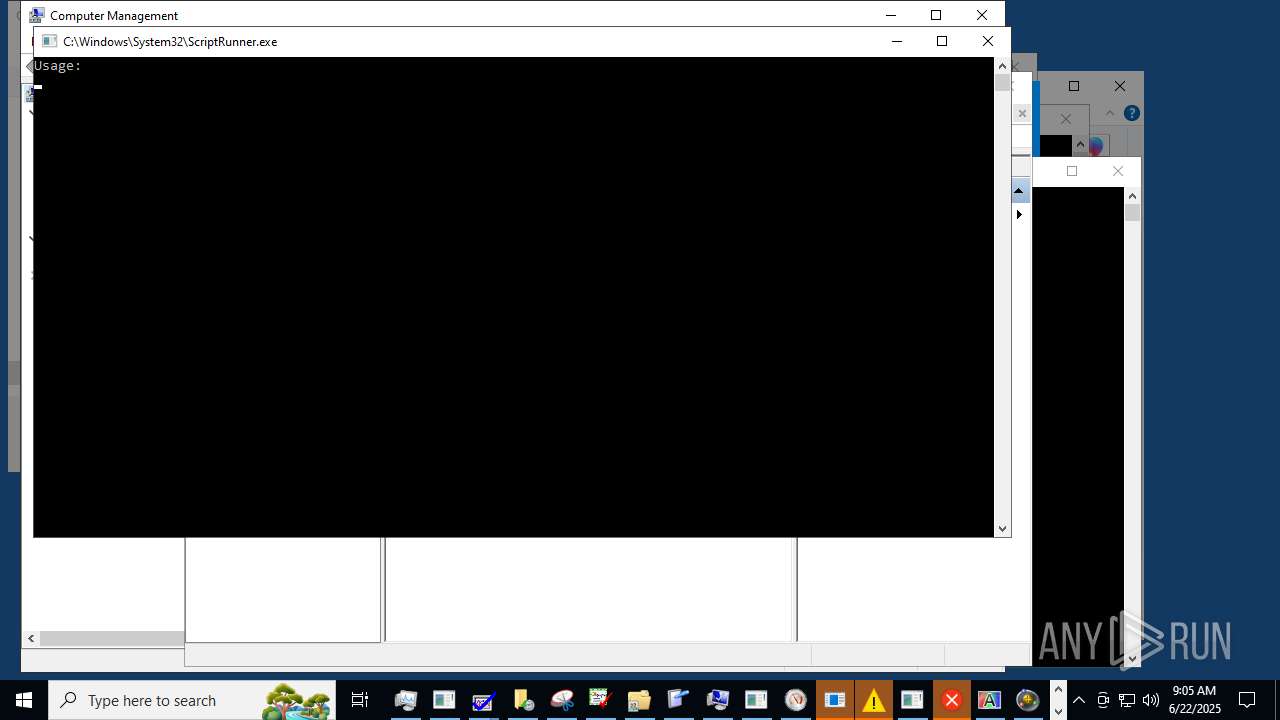Open the Meet Now camera tray icon
Screen dimensions: 1280x720
tap(1103, 700)
